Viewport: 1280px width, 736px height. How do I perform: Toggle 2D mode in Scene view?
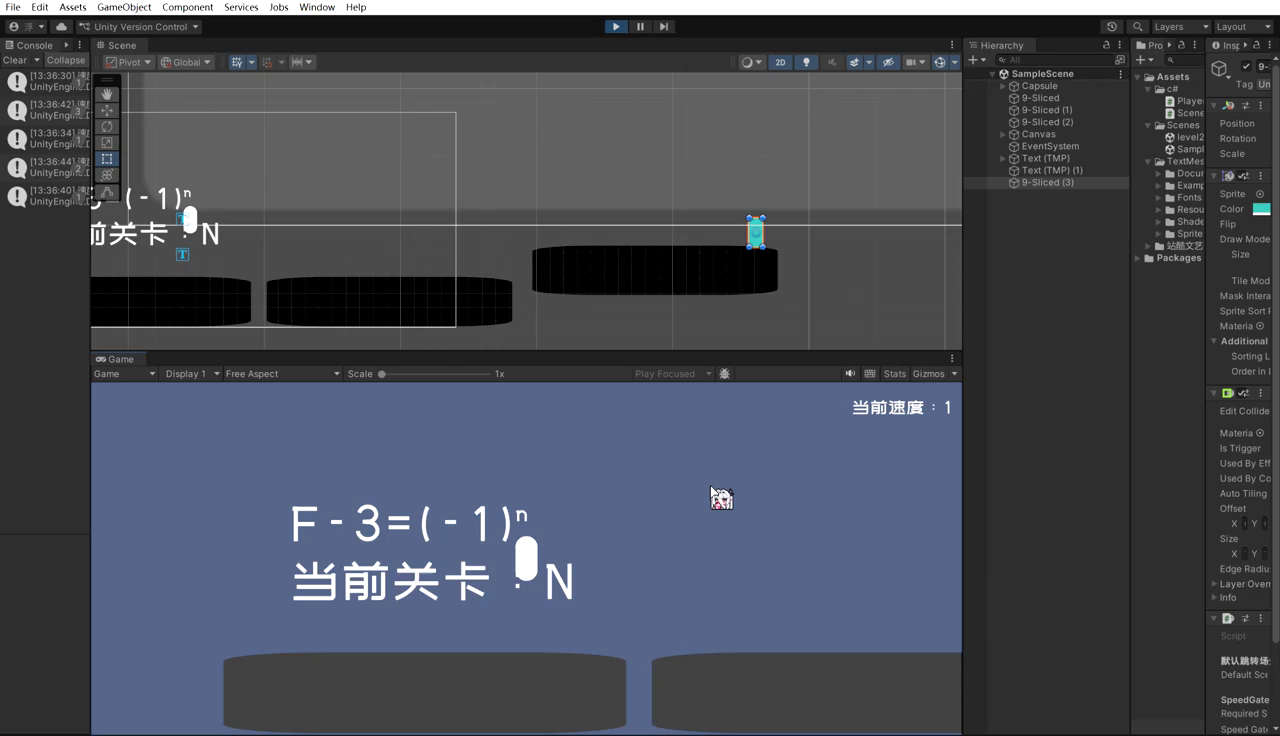[780, 62]
